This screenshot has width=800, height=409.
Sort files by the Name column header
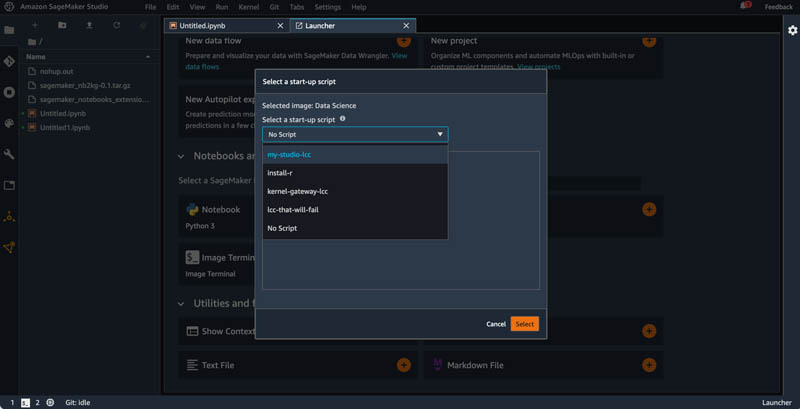89,57
